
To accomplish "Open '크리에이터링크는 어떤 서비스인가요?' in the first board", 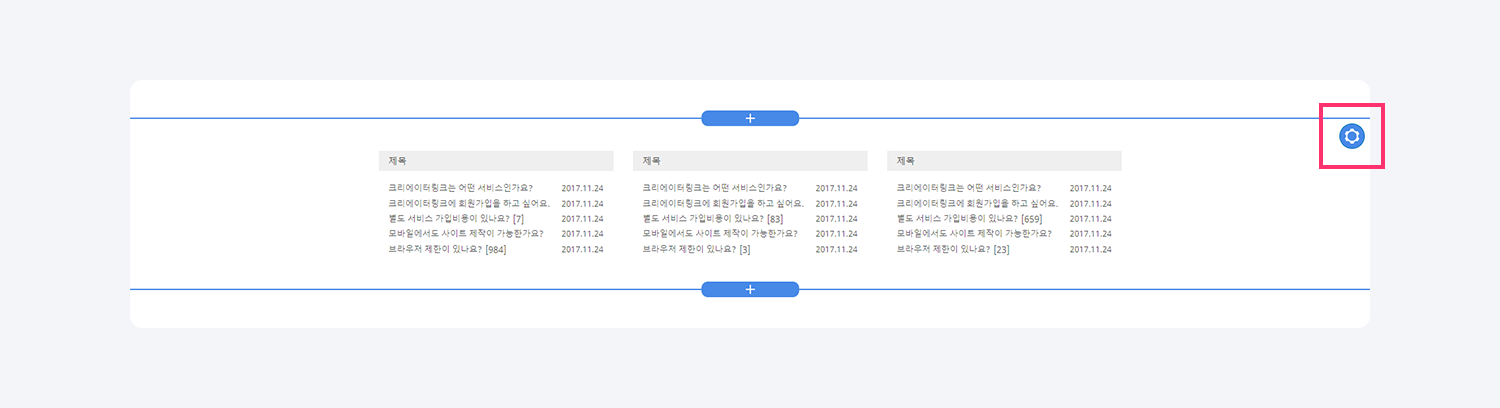I will pyautogui.click(x=460, y=188).
